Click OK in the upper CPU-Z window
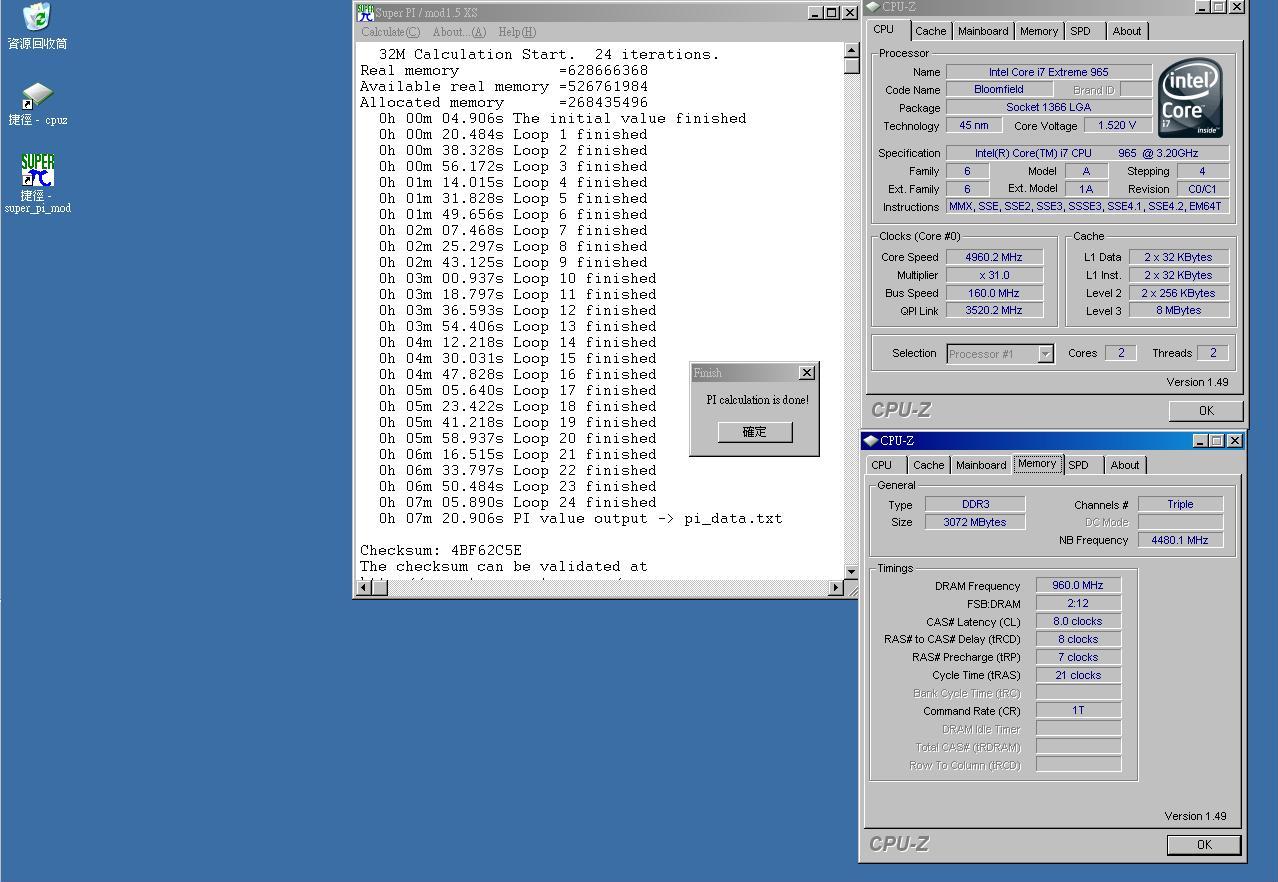The height and width of the screenshot is (882, 1278). point(1206,411)
